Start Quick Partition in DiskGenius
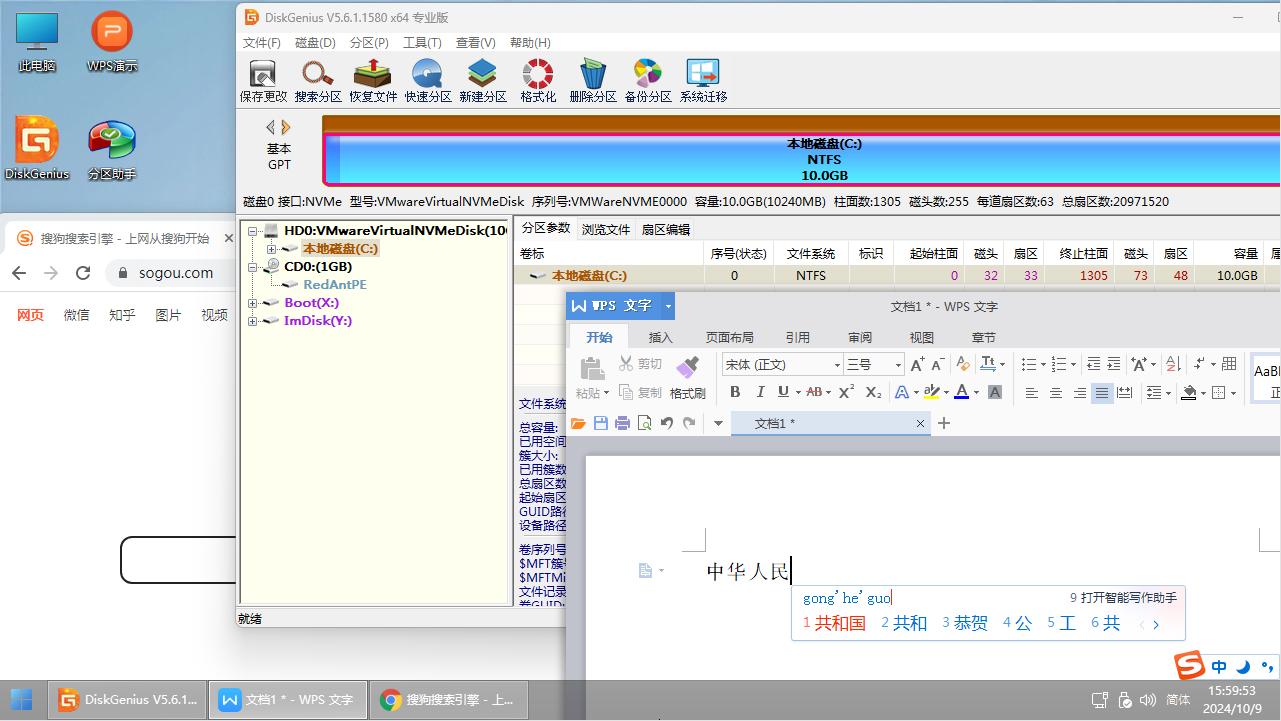This screenshot has height=721, width=1281. (x=428, y=81)
